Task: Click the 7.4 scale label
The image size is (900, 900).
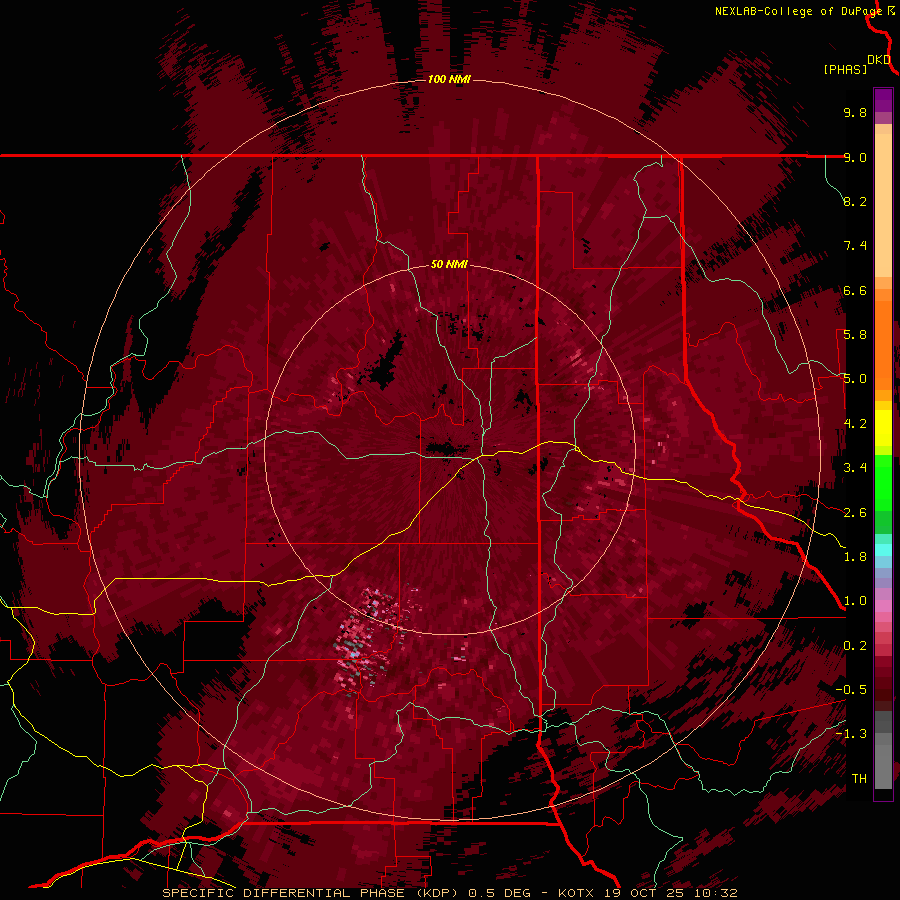Action: (x=855, y=246)
